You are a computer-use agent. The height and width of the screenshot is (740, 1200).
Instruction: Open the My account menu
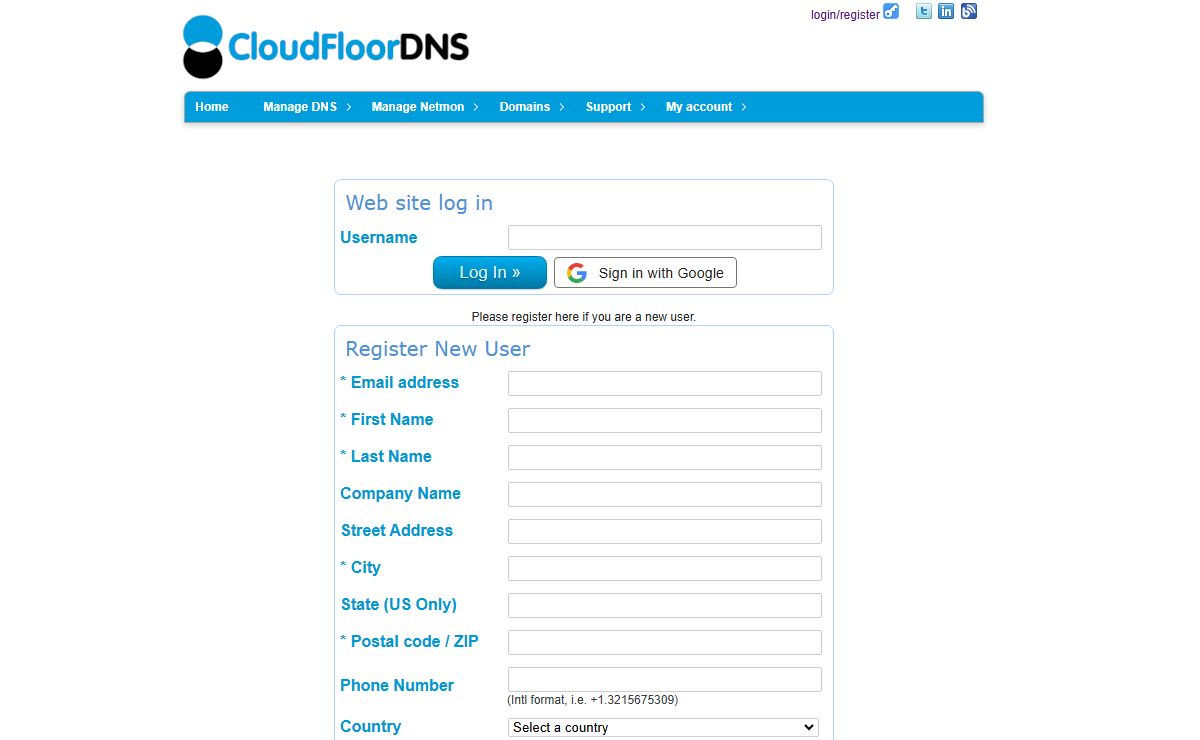click(x=699, y=107)
